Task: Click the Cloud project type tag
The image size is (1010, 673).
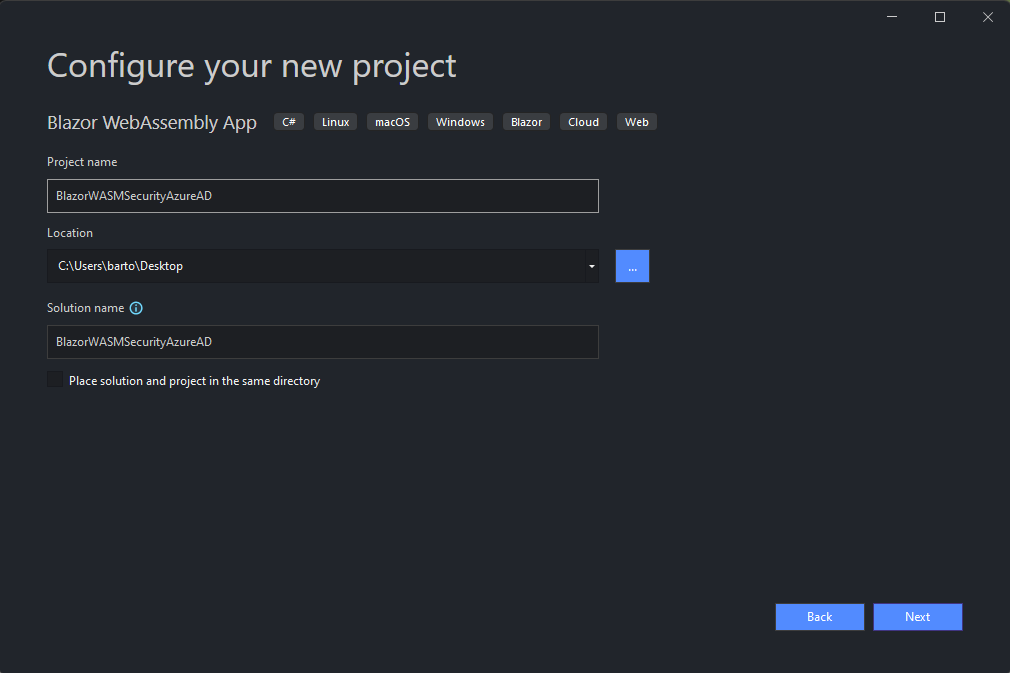Action: point(583,122)
